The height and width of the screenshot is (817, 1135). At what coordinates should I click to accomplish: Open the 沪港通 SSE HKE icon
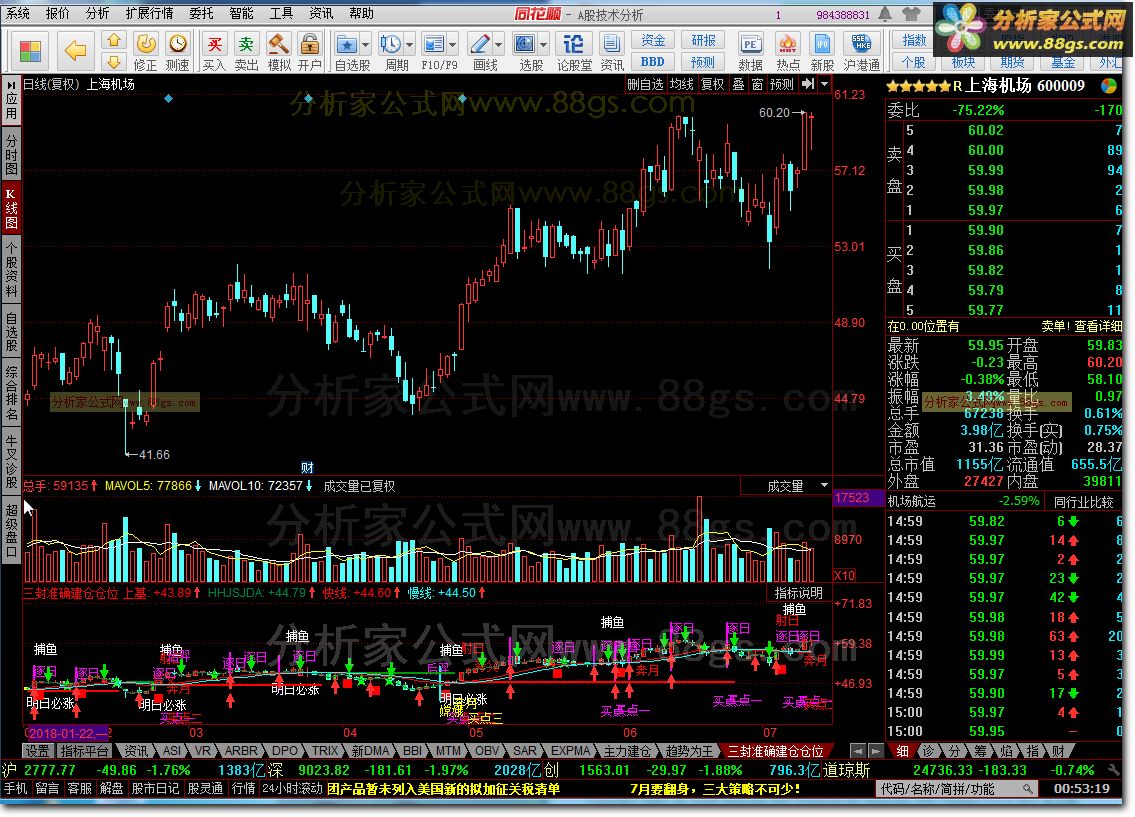tap(861, 45)
